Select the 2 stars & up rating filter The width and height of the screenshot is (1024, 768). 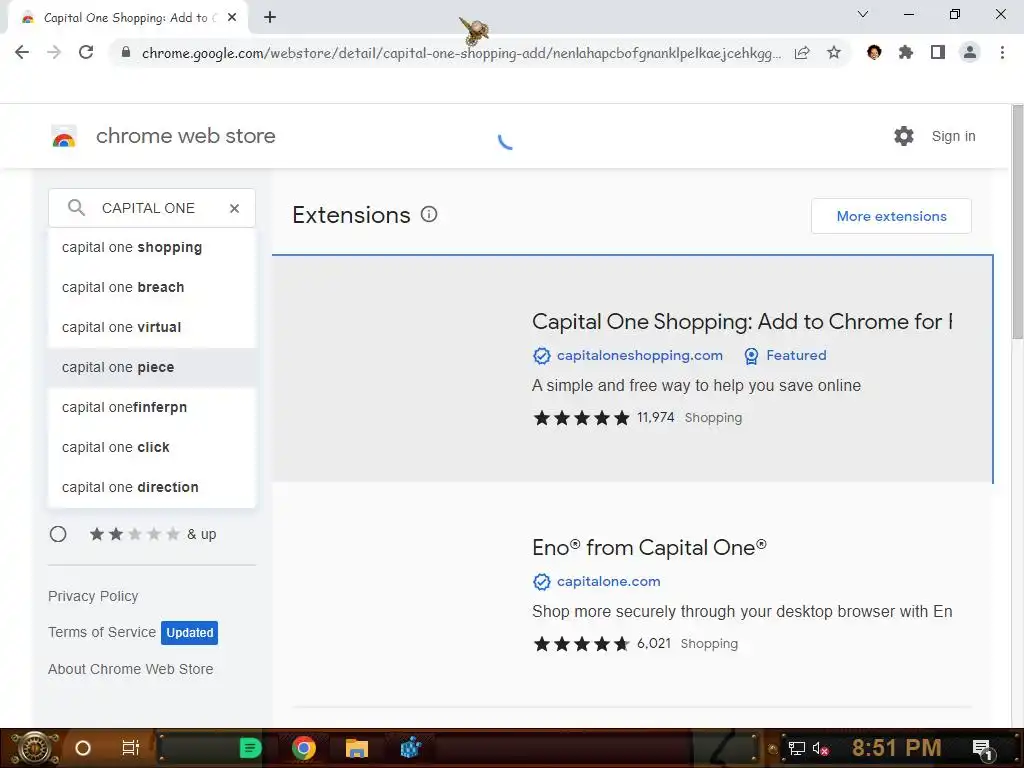click(x=58, y=534)
